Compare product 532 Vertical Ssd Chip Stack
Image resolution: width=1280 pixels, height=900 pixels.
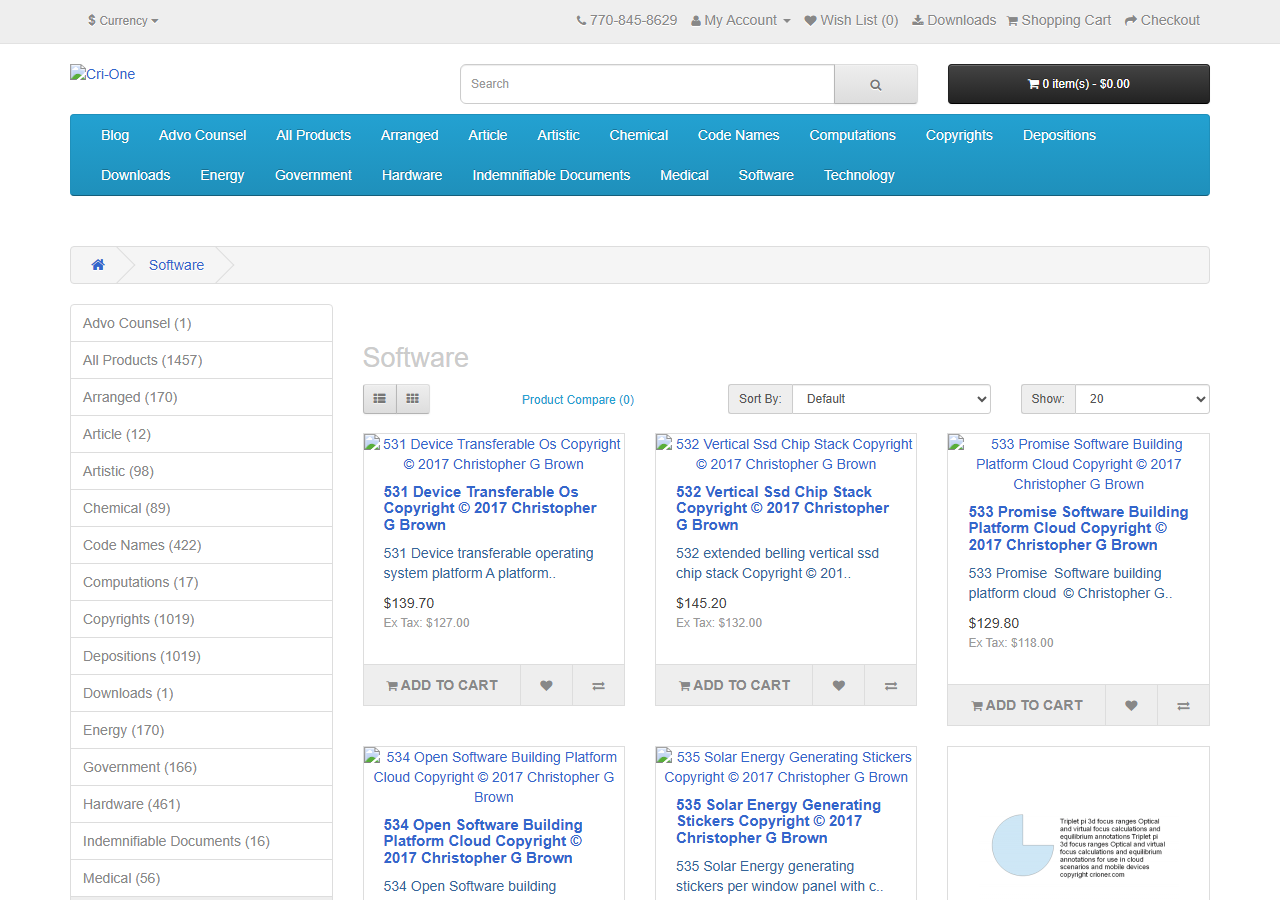[x=890, y=685]
